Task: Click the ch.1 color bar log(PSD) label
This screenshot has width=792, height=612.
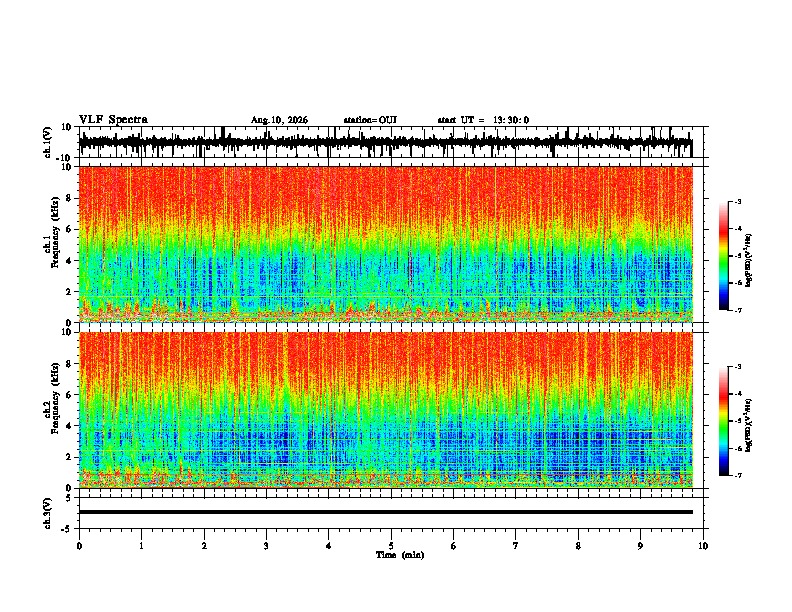Action: coord(748,261)
